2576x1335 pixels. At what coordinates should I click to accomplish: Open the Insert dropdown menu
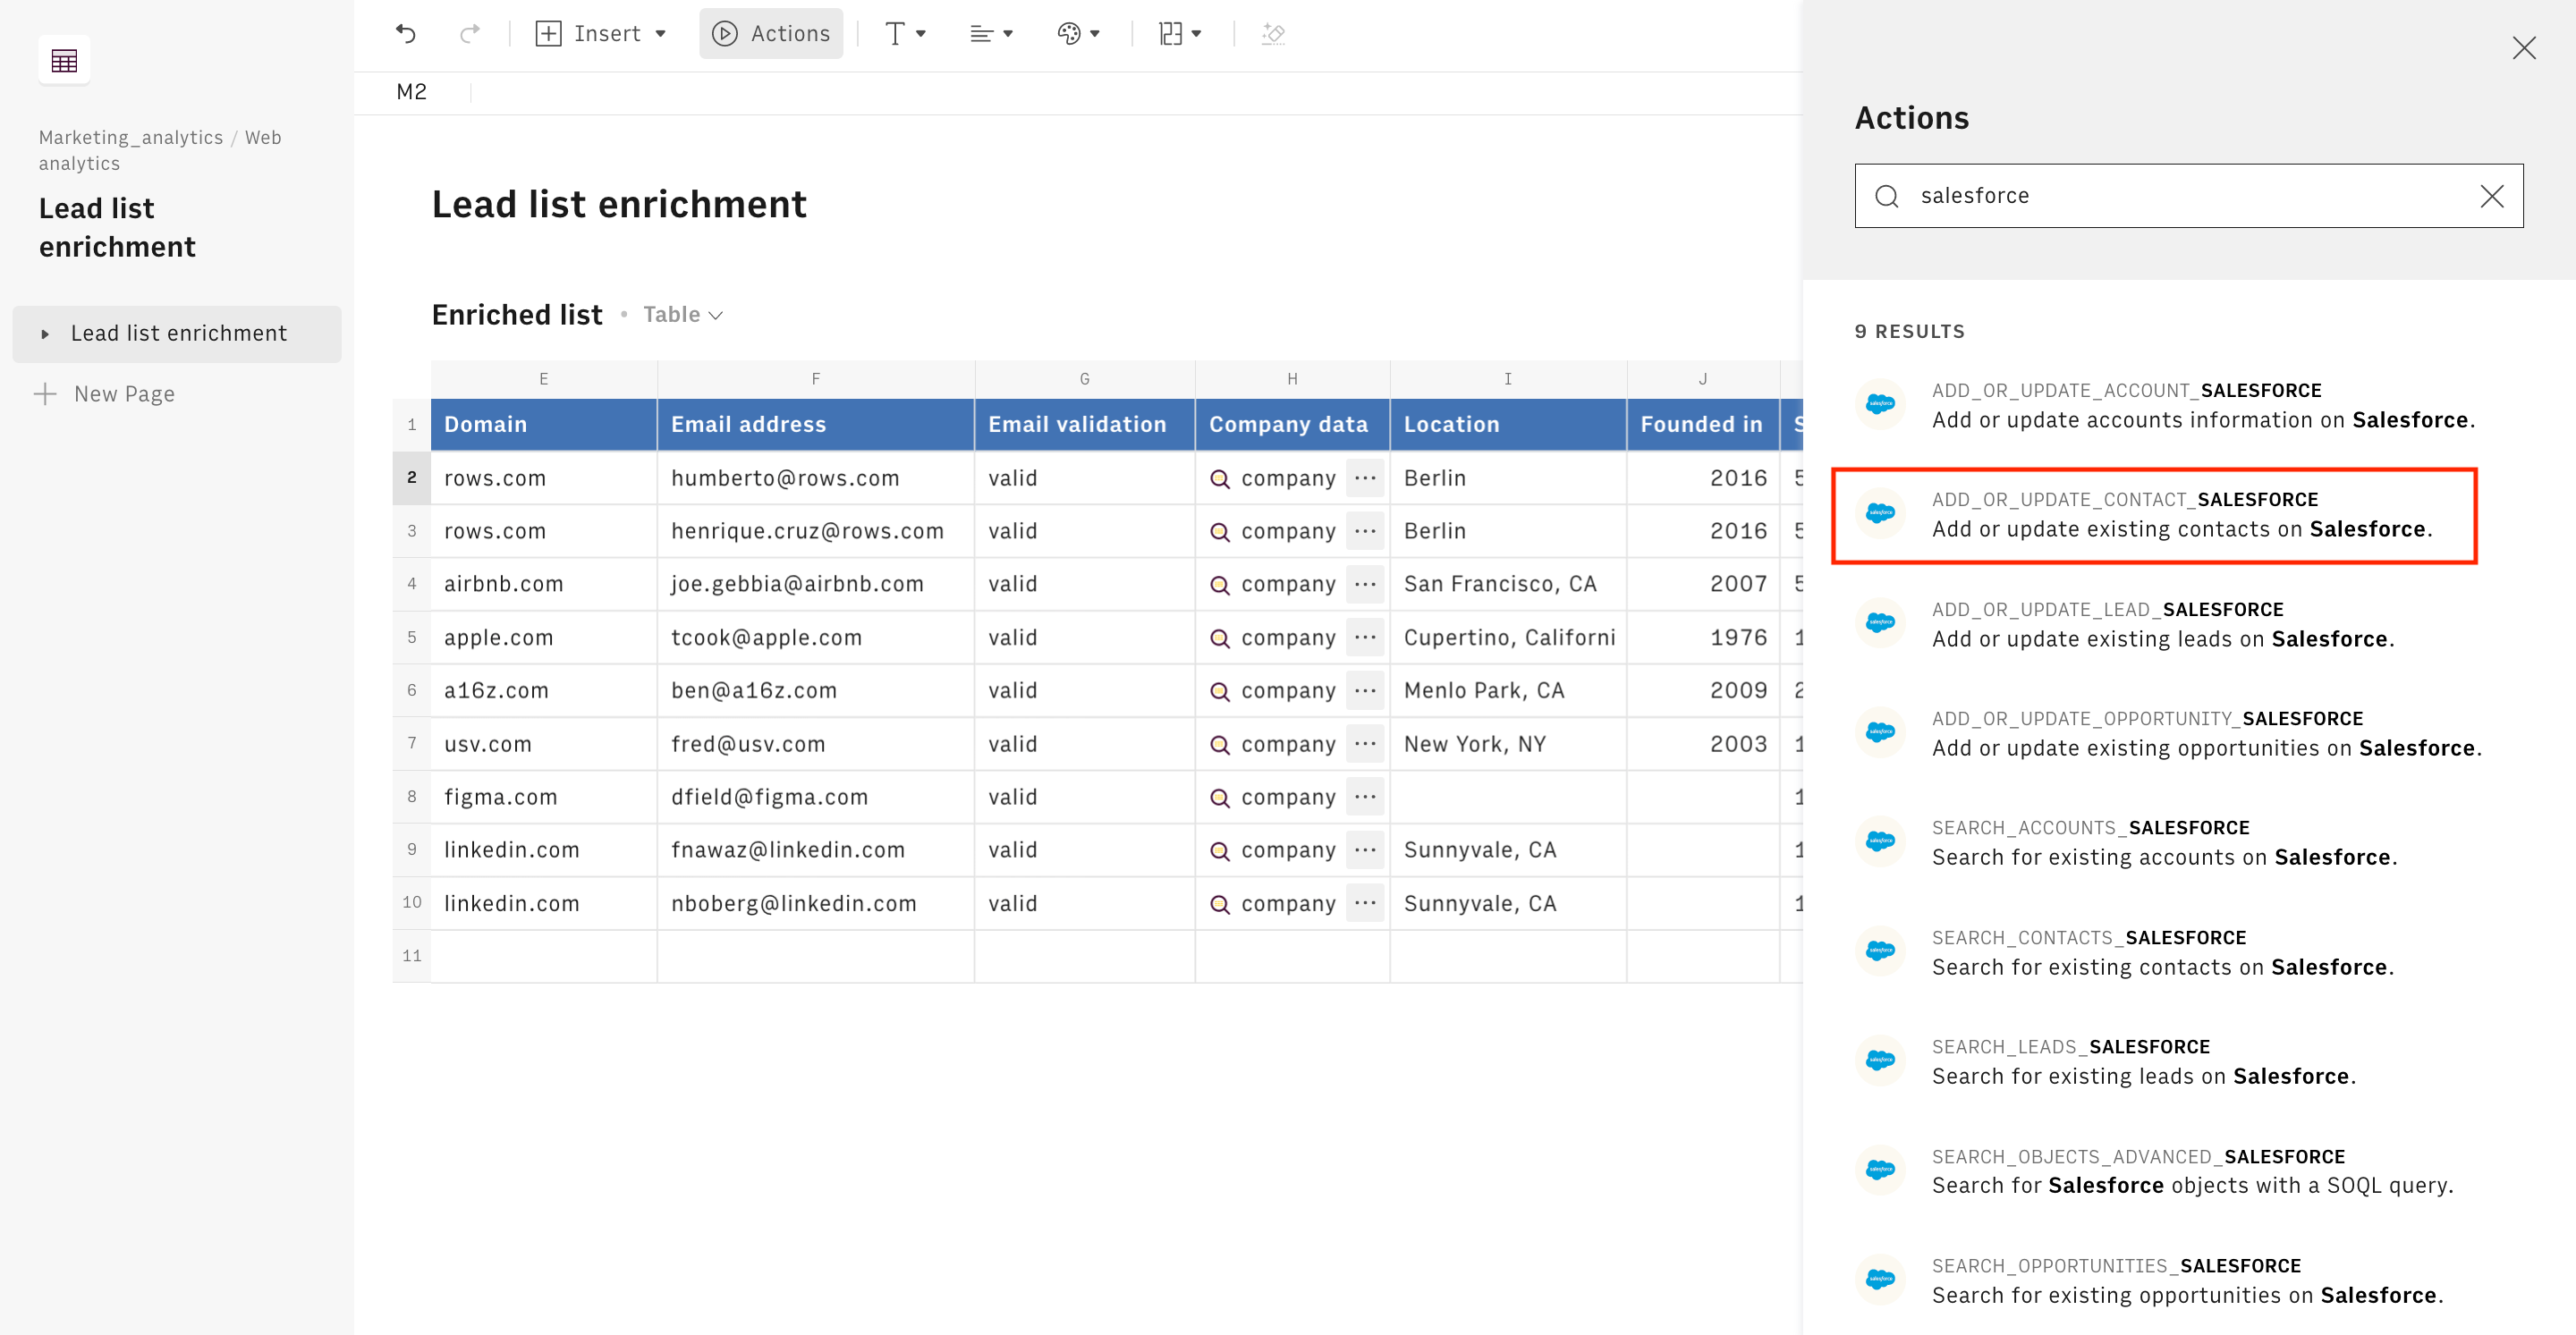601,33
